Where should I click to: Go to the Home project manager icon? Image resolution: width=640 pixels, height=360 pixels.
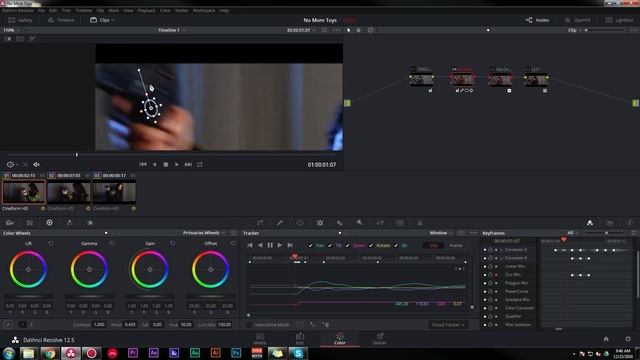click(606, 339)
